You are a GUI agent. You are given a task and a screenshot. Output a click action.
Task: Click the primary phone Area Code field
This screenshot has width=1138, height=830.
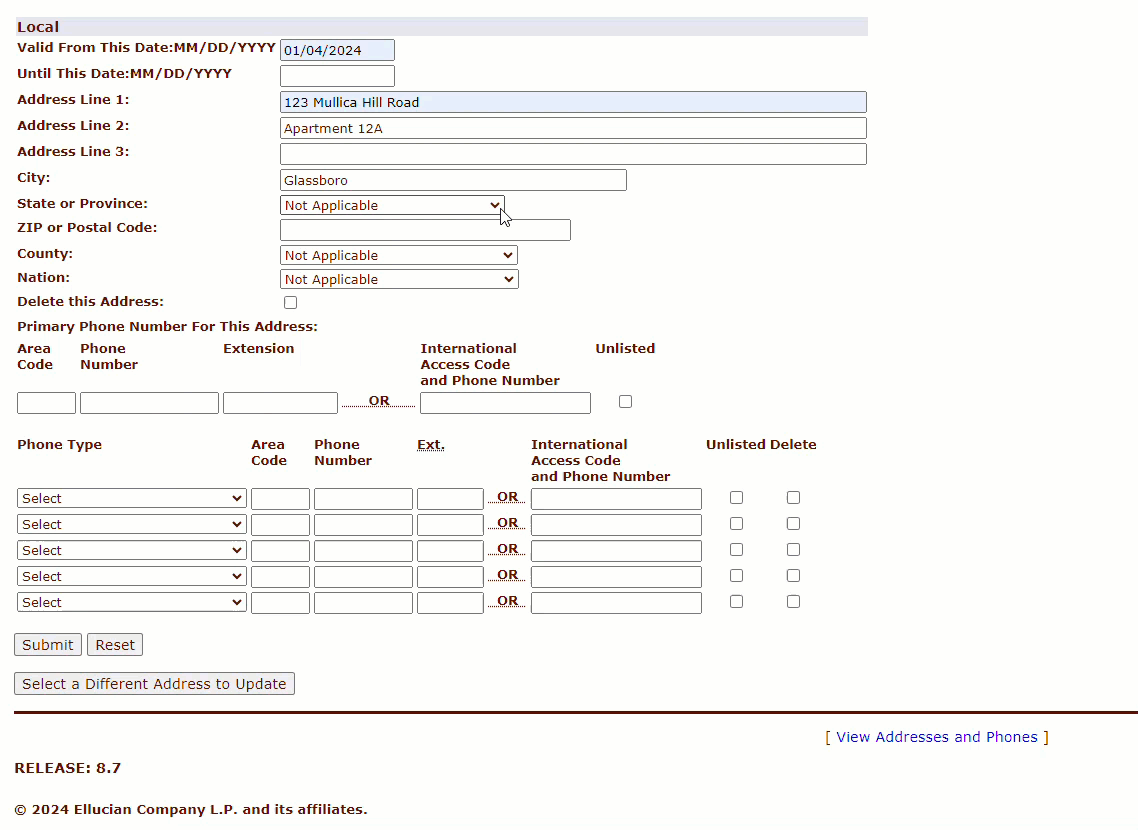pyautogui.click(x=46, y=403)
